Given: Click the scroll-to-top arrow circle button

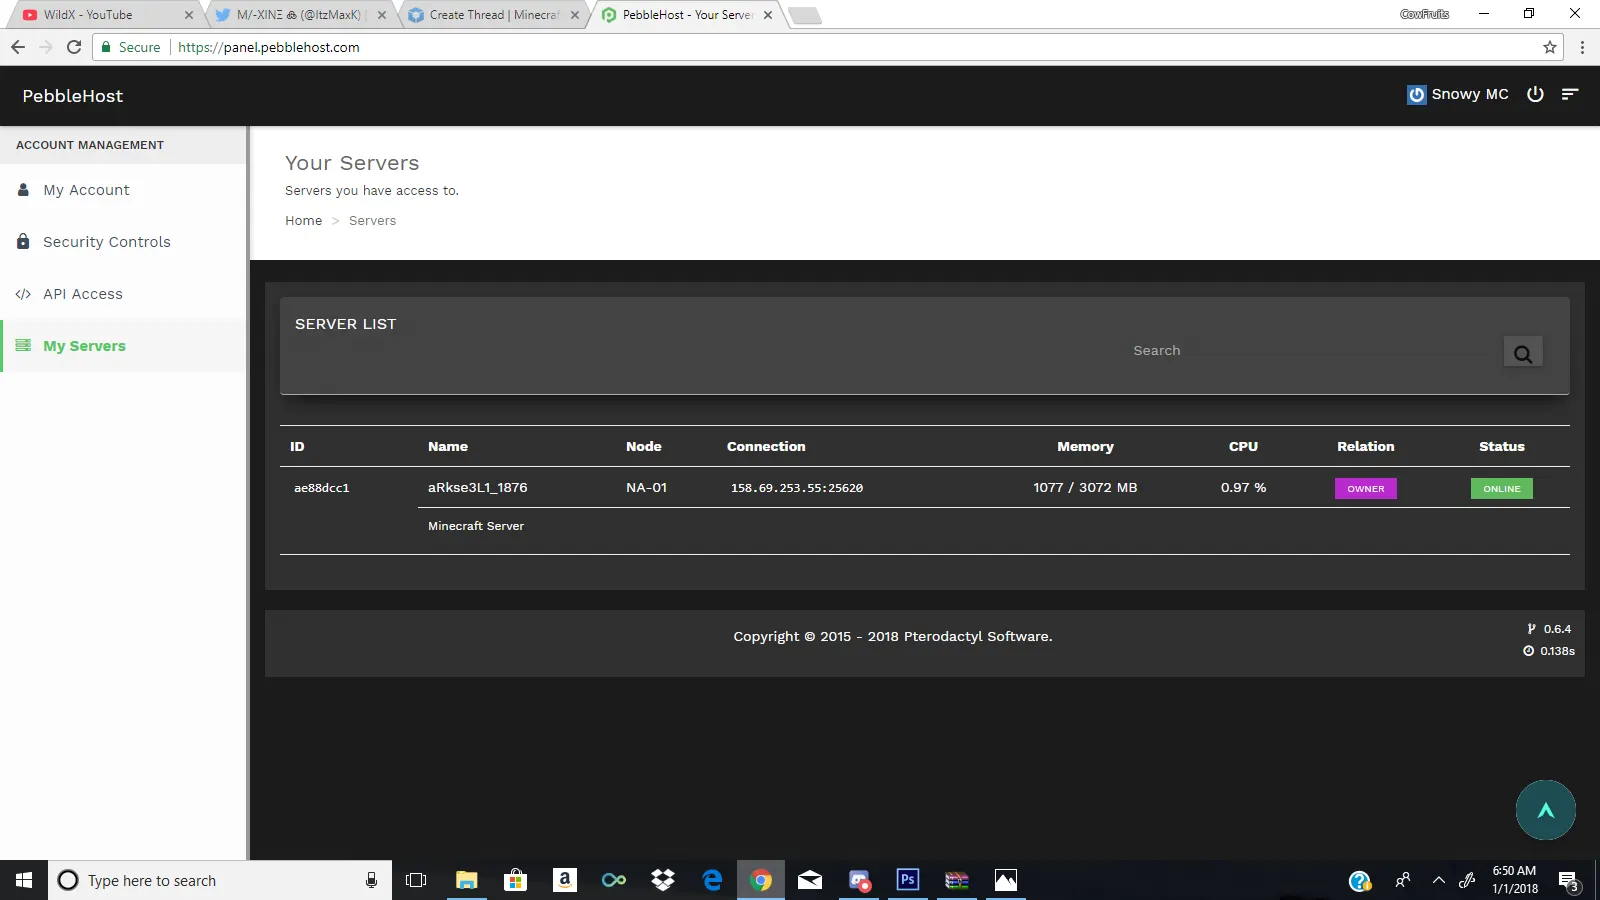Looking at the screenshot, I should pos(1545,810).
